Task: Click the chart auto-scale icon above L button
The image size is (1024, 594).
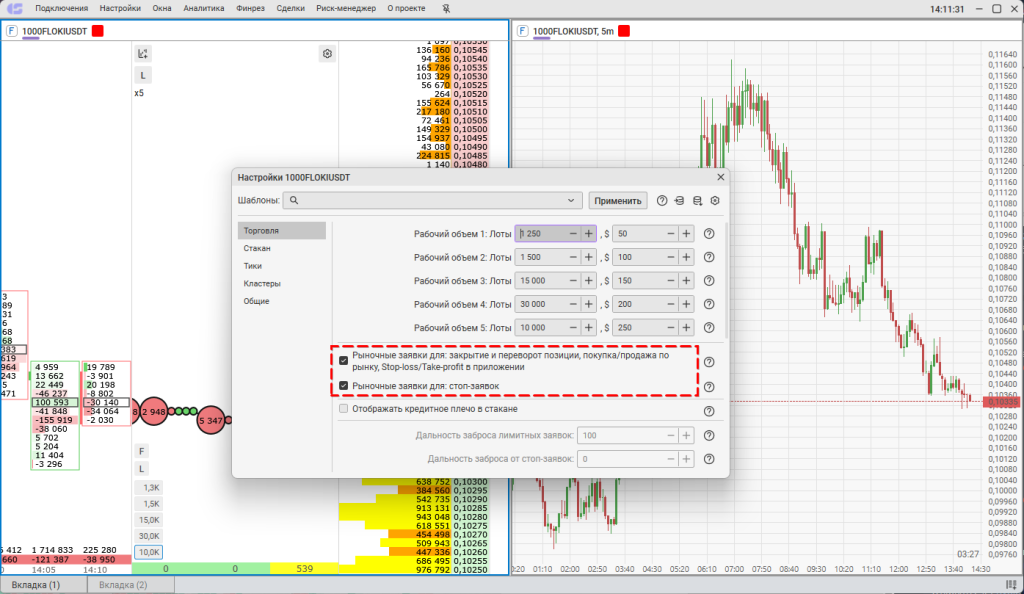Action: [143, 54]
